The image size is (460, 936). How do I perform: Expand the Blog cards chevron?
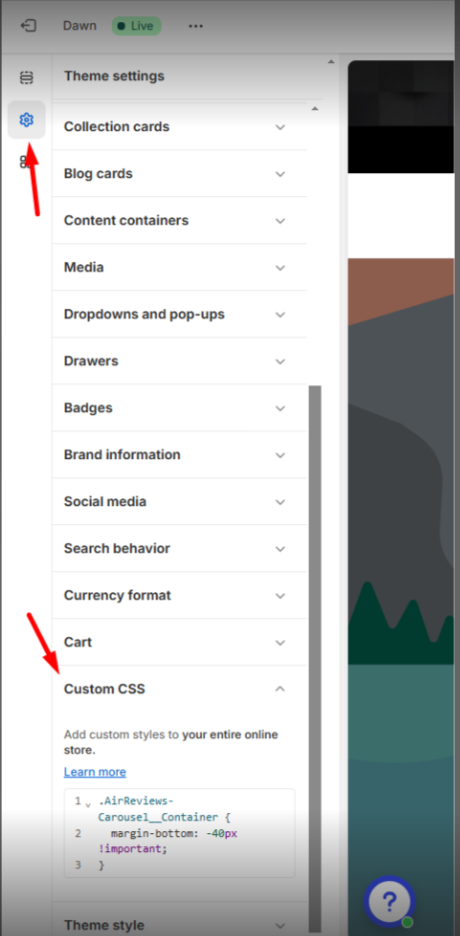[280, 174]
